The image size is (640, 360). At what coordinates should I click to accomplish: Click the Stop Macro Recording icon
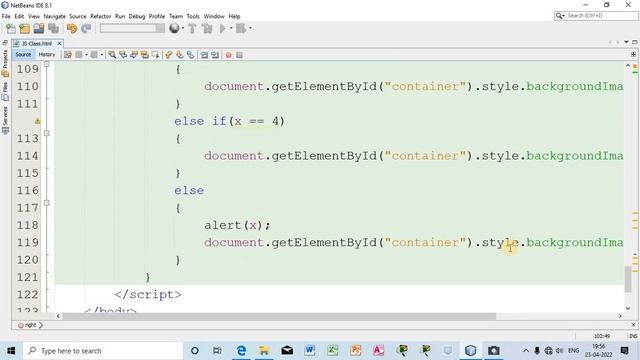pos(240,55)
